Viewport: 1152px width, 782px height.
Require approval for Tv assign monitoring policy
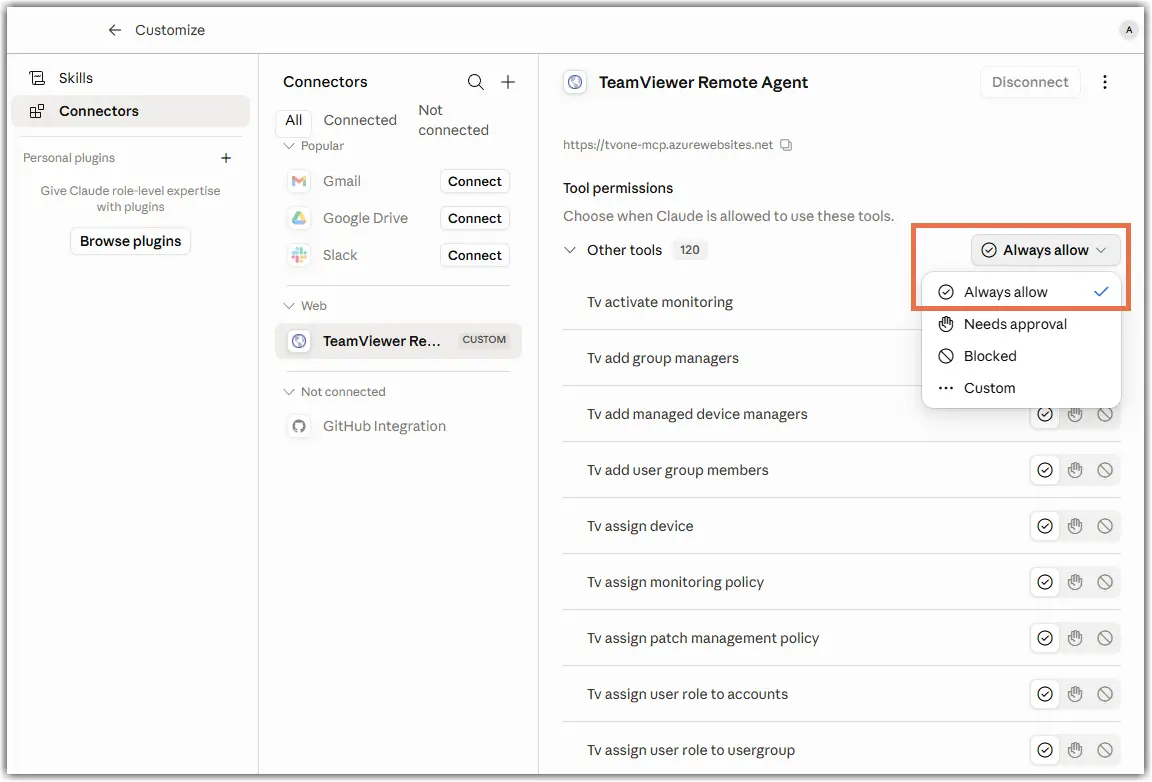pos(1075,583)
